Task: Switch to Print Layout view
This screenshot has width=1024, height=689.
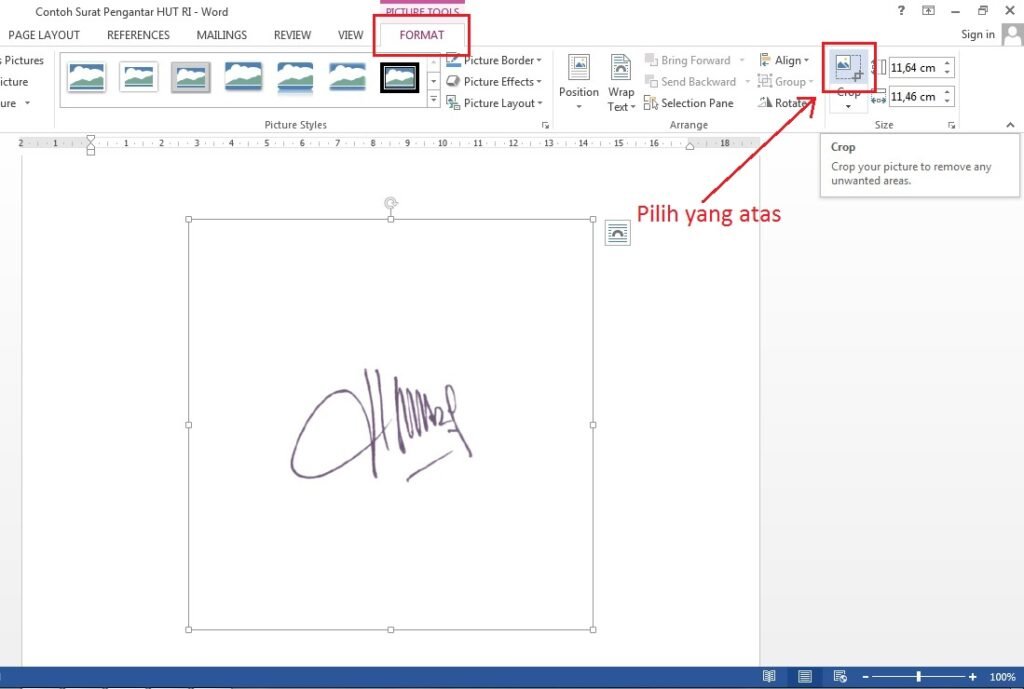Action: click(x=805, y=677)
